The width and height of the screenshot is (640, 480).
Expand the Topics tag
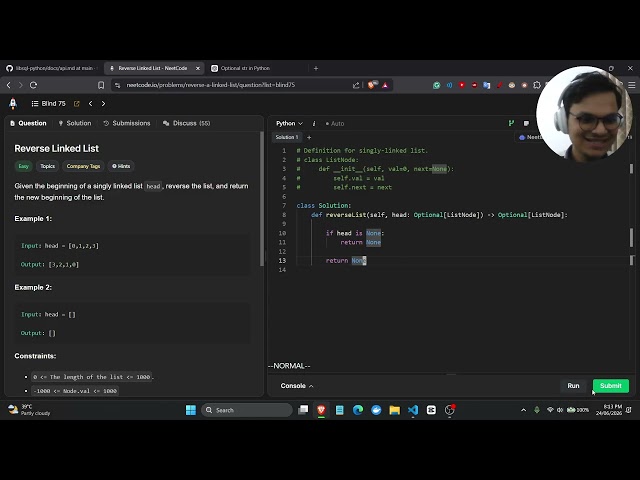[x=47, y=166]
